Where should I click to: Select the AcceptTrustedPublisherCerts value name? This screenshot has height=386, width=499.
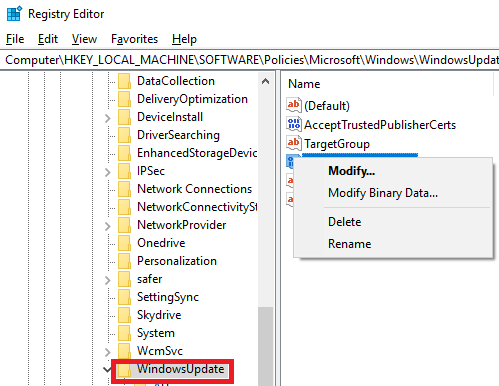pos(380,125)
